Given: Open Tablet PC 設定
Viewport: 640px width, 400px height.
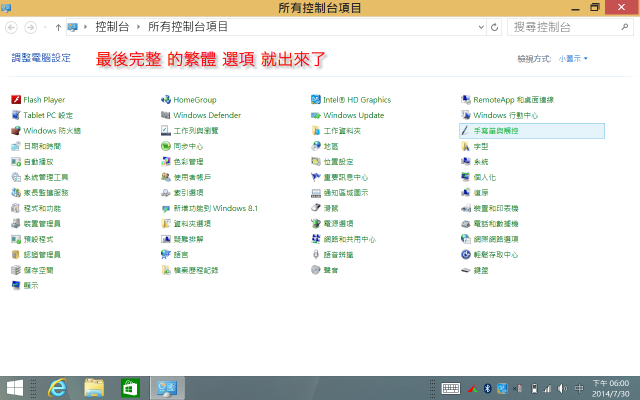Looking at the screenshot, I should coord(42,115).
